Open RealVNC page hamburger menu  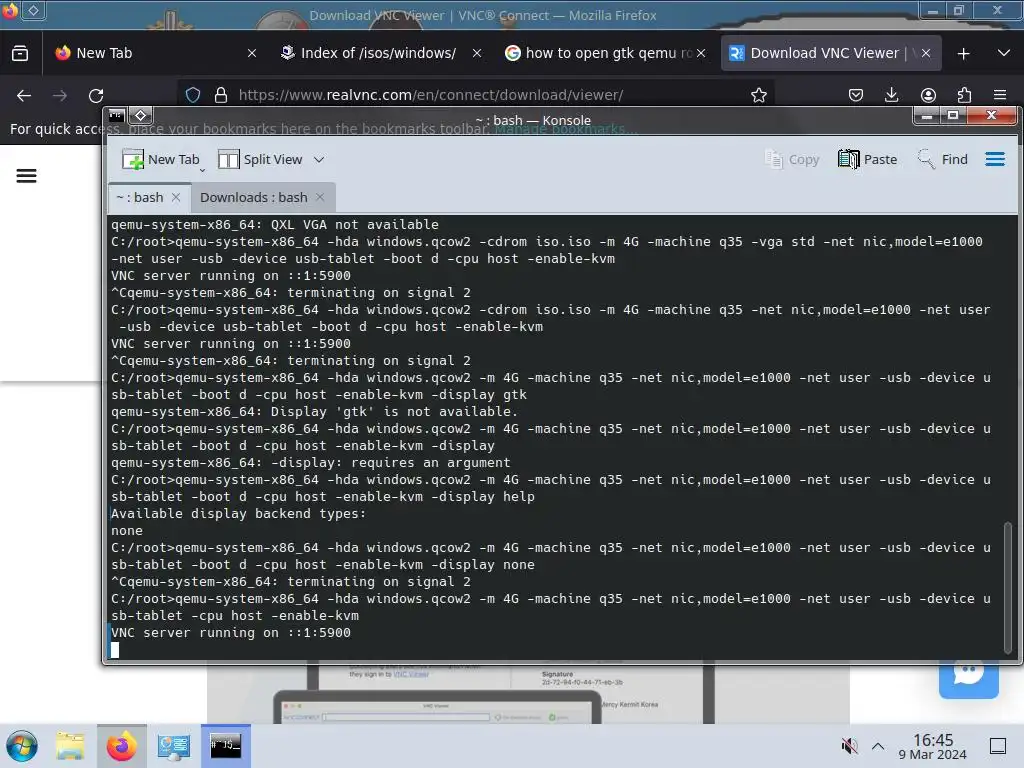coord(26,176)
